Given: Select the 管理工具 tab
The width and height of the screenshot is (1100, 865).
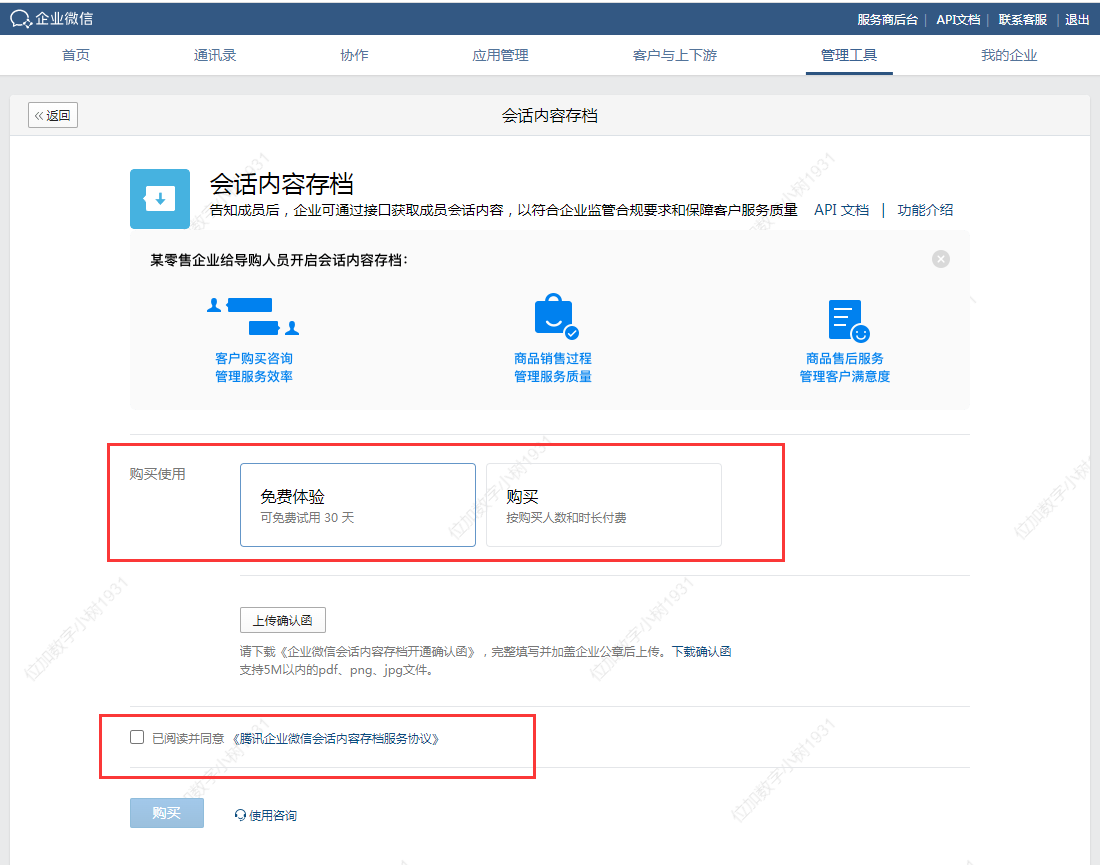Looking at the screenshot, I should click(849, 55).
